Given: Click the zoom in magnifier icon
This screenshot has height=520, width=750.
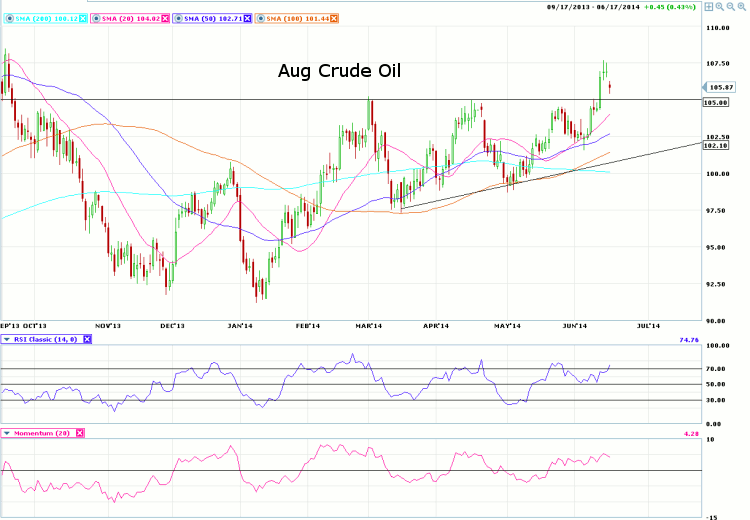Looking at the screenshot, I should (720, 6).
